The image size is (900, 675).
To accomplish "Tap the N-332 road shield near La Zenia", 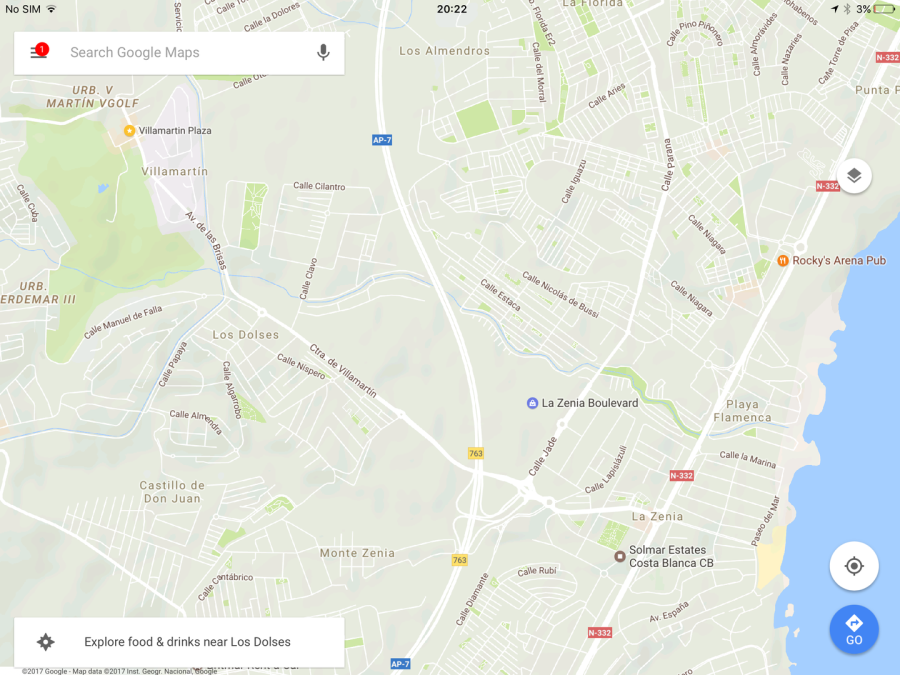I will (x=681, y=476).
